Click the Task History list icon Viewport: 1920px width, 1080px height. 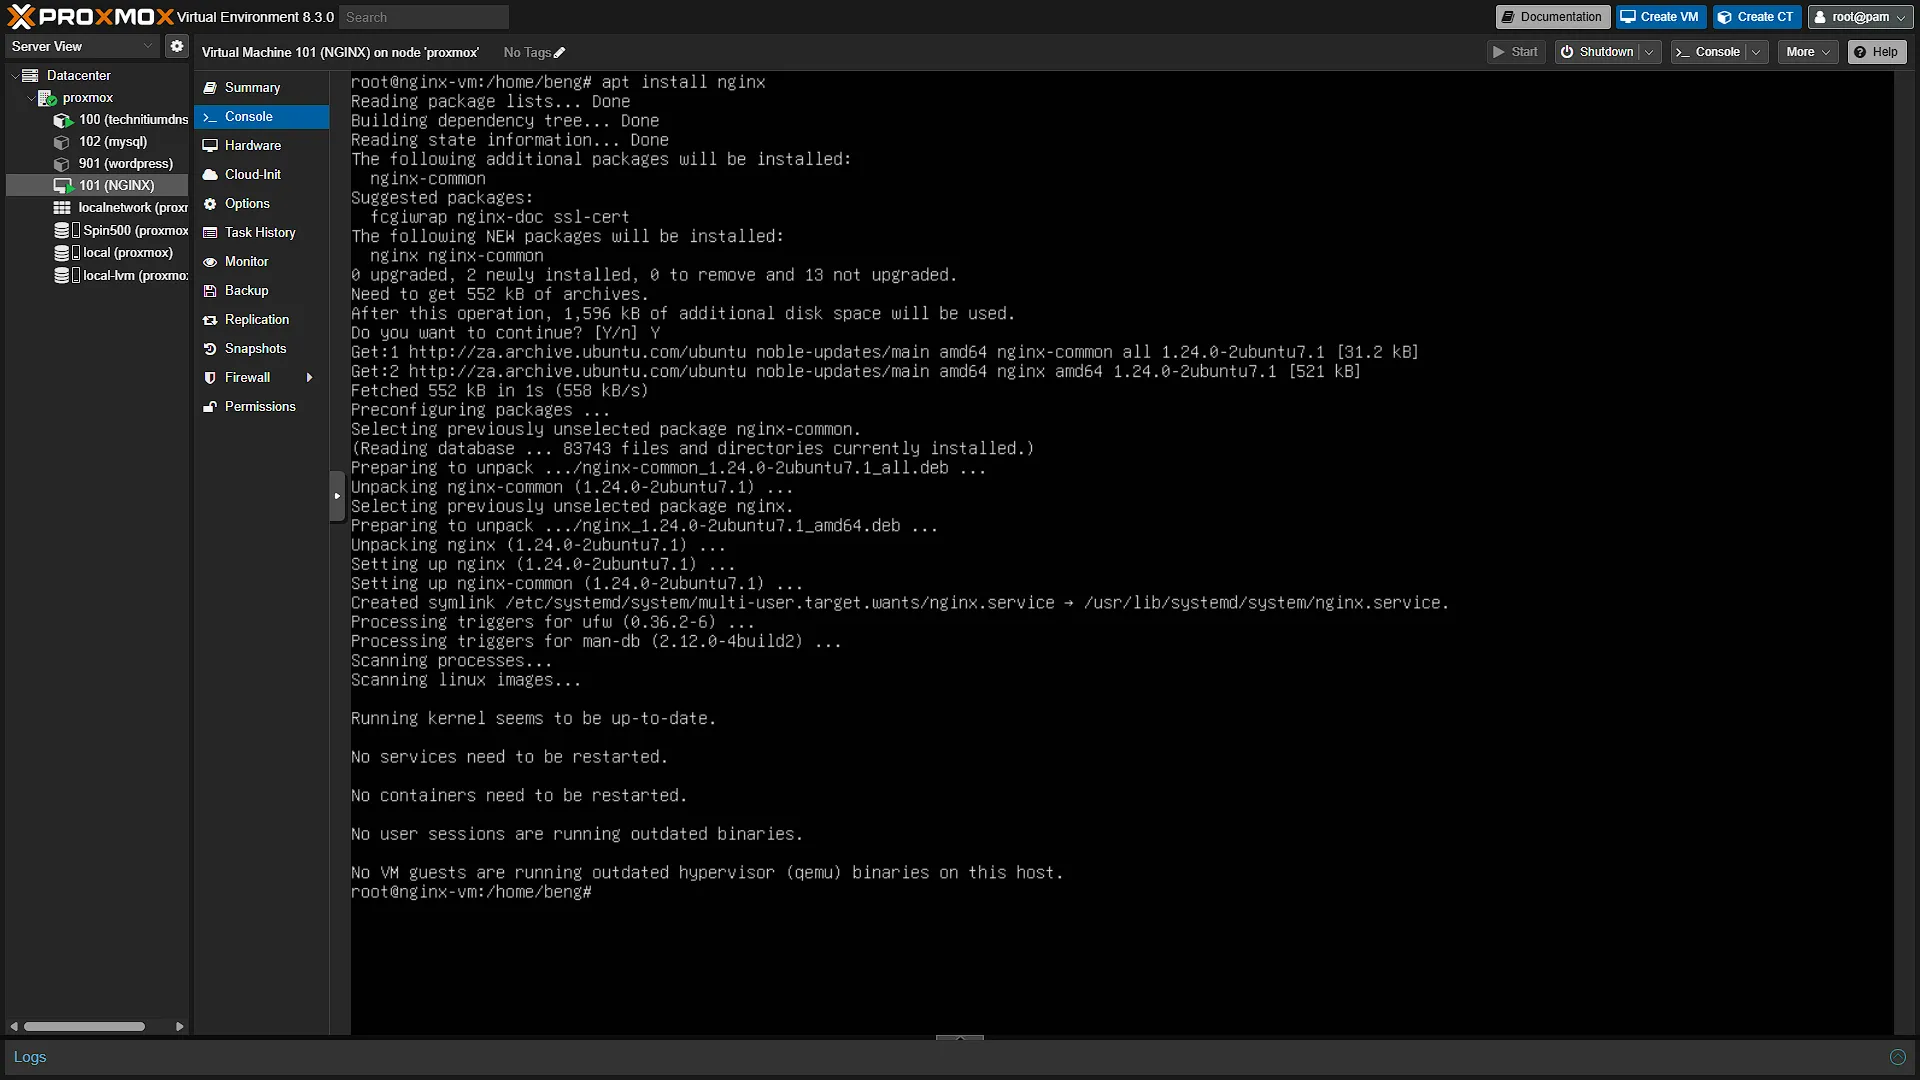point(210,233)
